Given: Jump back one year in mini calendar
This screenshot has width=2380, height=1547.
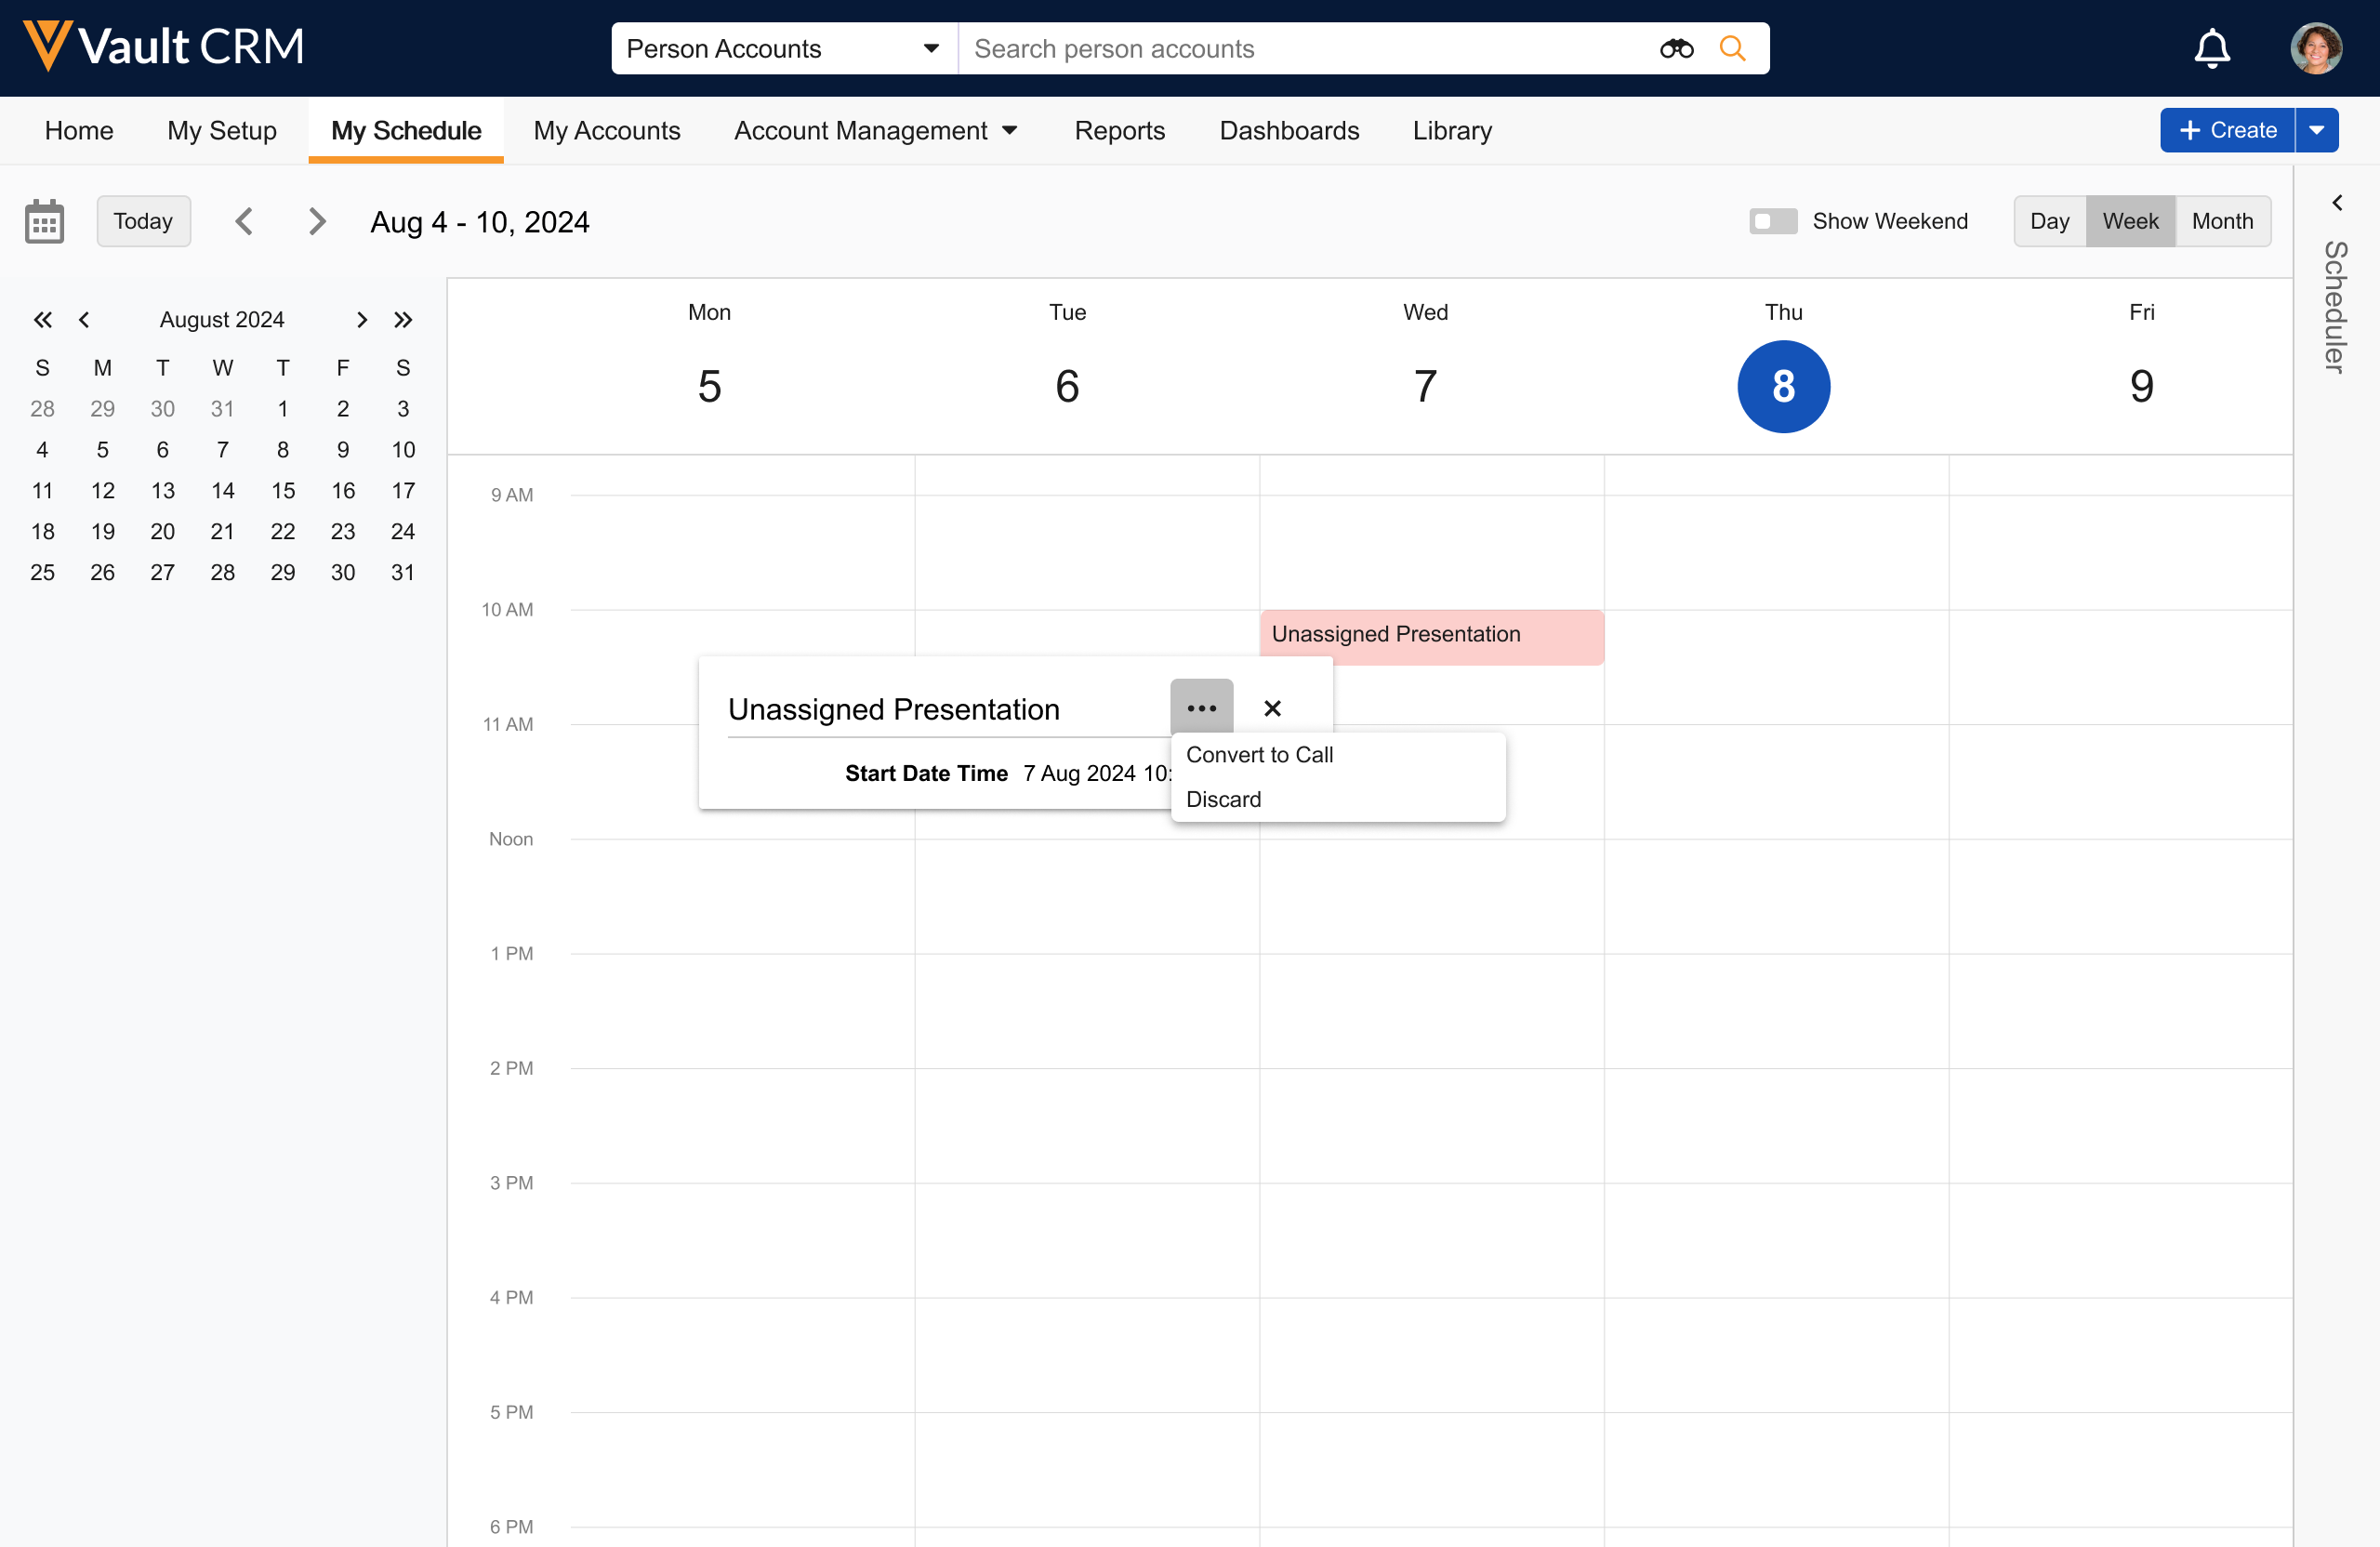Looking at the screenshot, I should [x=42, y=320].
